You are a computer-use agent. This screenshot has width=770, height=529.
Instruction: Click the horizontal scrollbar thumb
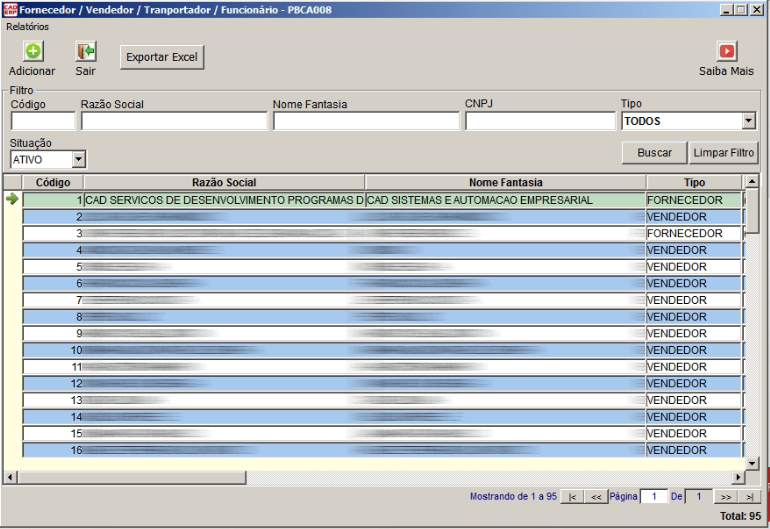[132, 477]
